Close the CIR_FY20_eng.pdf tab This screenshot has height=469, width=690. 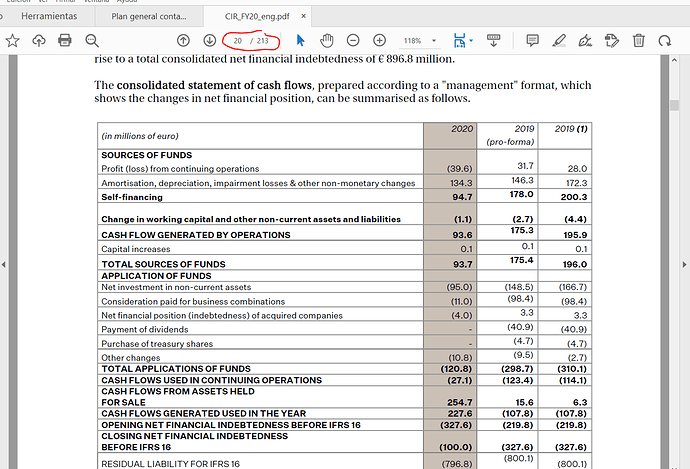(304, 16)
